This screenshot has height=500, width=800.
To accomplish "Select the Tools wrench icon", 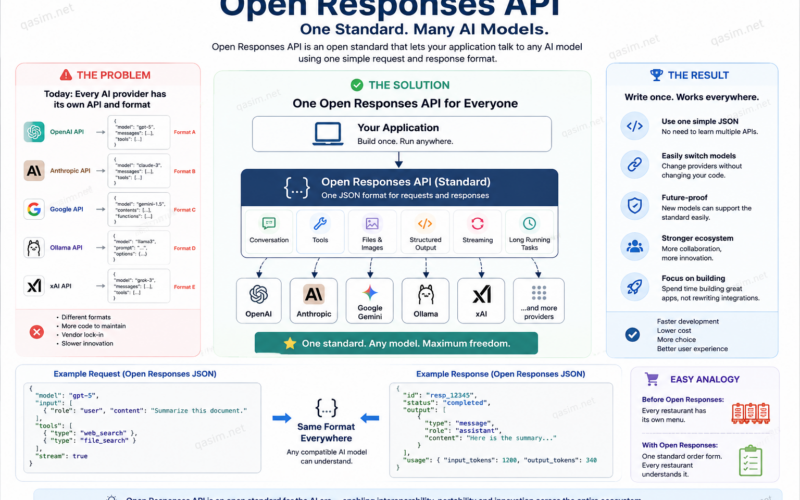I will 320,223.
